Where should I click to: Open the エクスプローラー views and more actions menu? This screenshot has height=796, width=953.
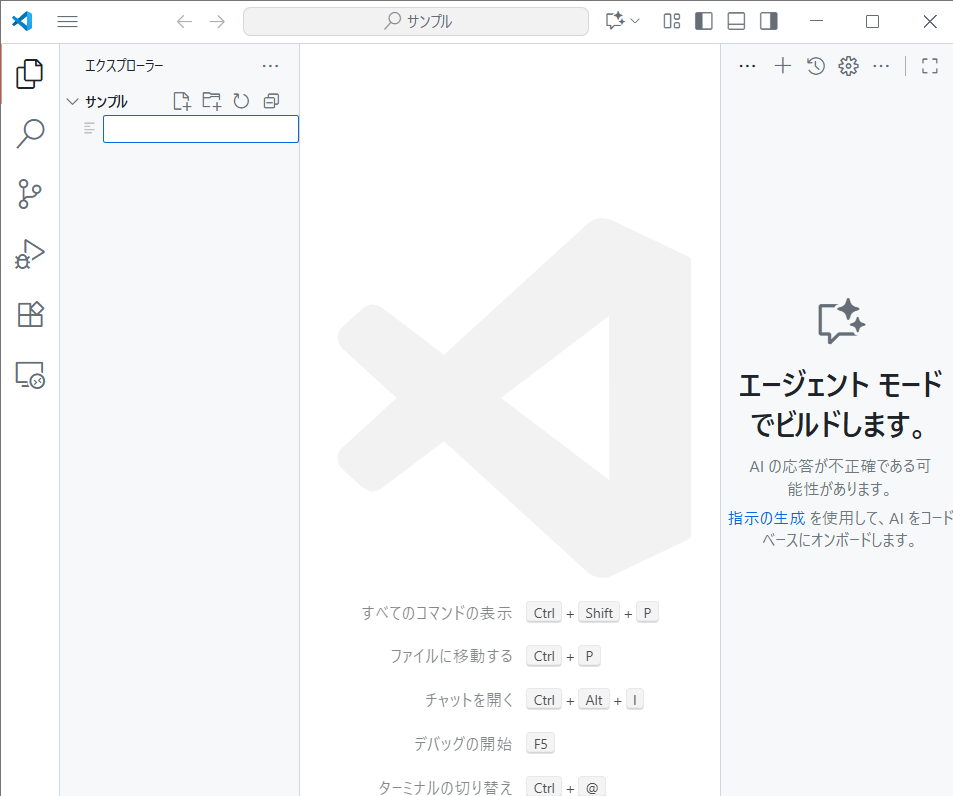[270, 66]
